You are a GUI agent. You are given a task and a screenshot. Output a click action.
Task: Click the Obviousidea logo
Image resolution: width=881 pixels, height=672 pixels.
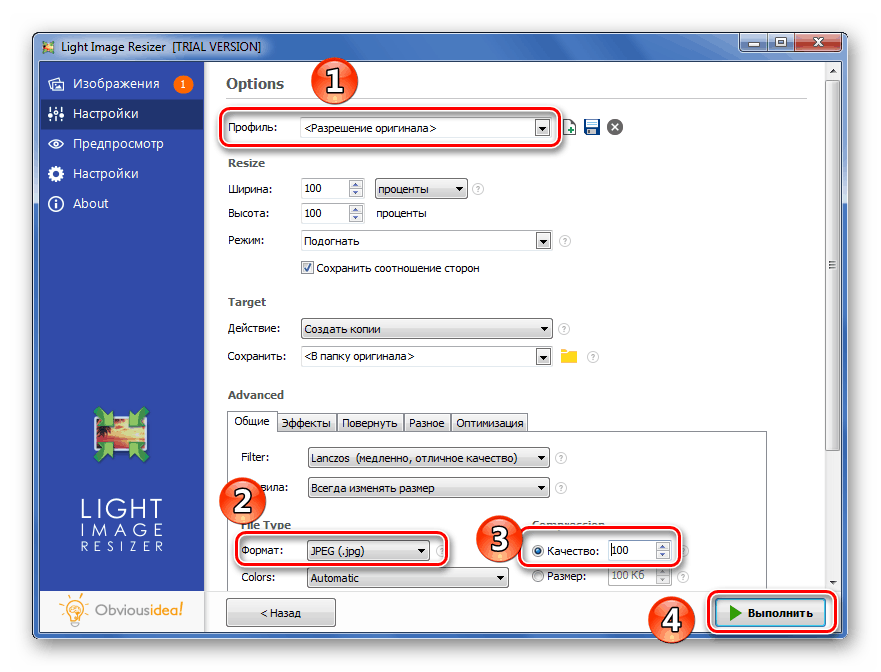coord(121,610)
